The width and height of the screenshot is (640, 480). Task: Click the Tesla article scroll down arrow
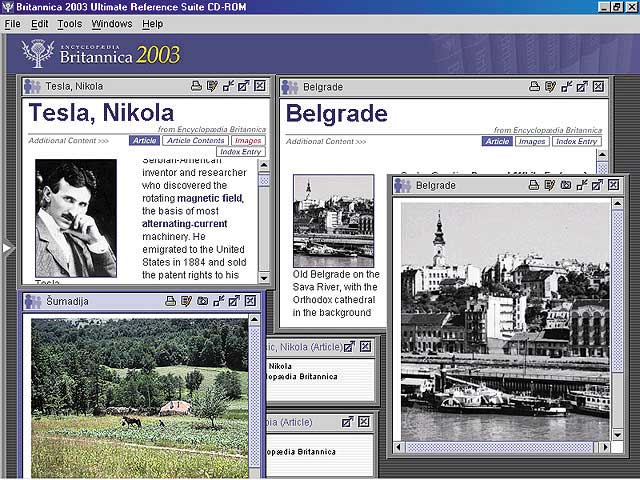[264, 278]
